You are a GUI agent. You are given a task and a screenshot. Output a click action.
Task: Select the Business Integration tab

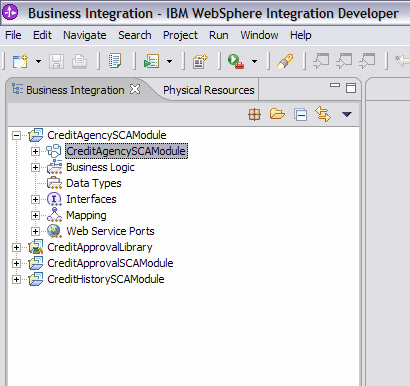75,90
